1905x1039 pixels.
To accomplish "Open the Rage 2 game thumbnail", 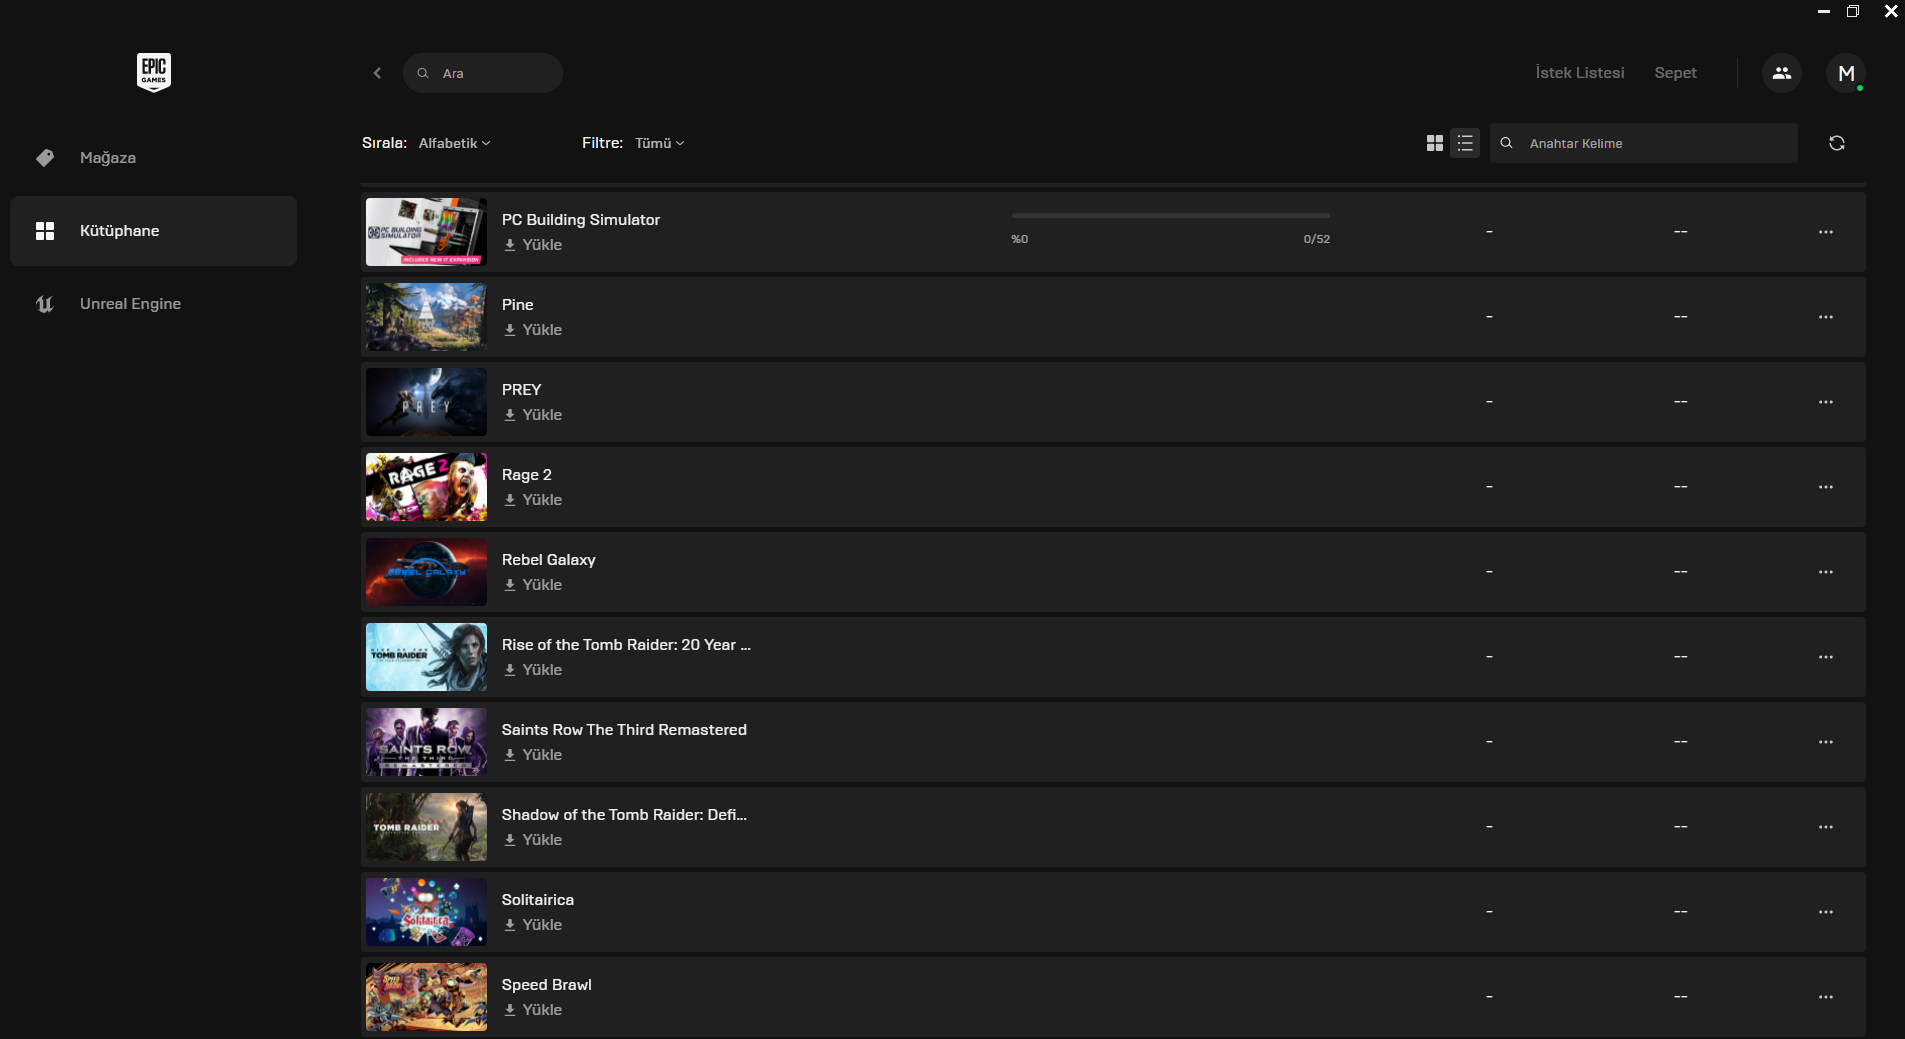I will pos(426,487).
